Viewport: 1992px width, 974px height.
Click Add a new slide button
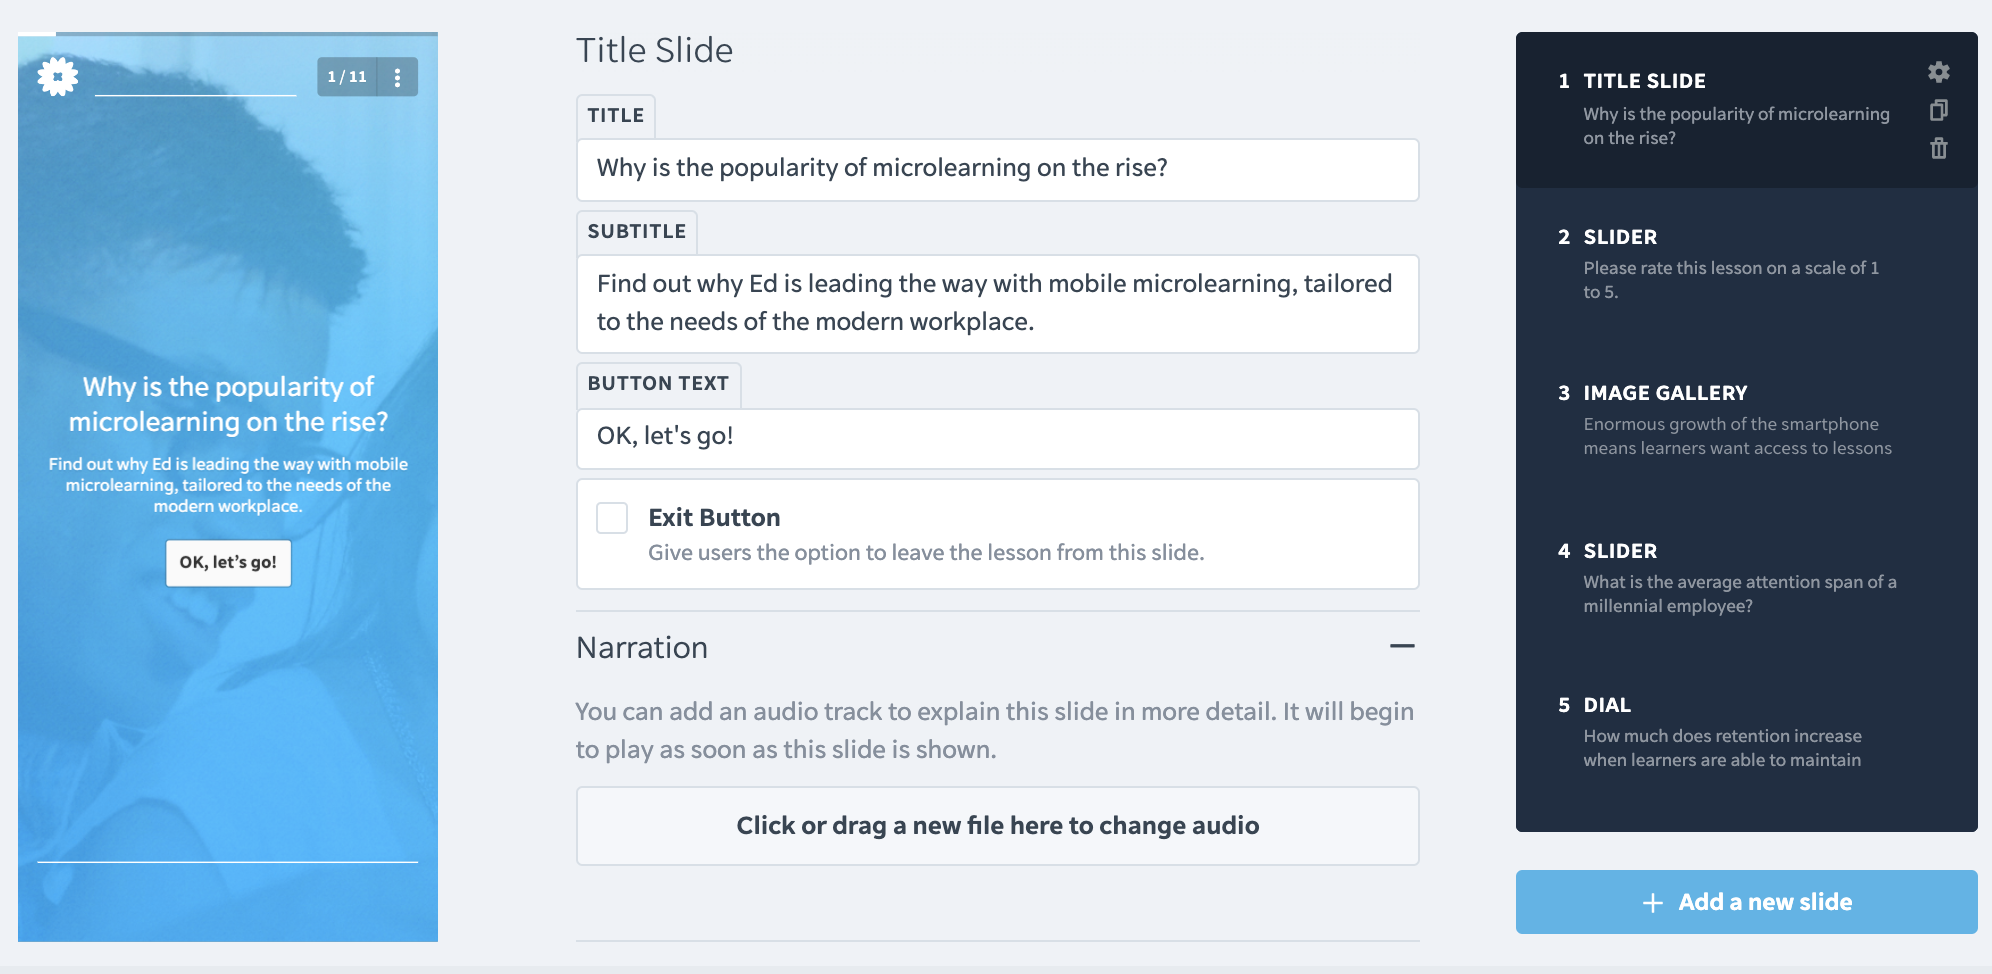(x=1746, y=902)
